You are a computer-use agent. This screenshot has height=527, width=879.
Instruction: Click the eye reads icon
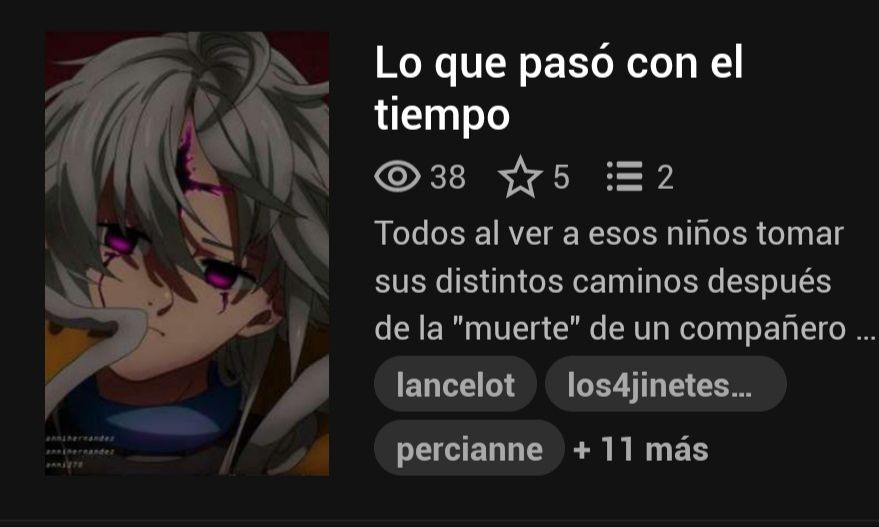(397, 177)
